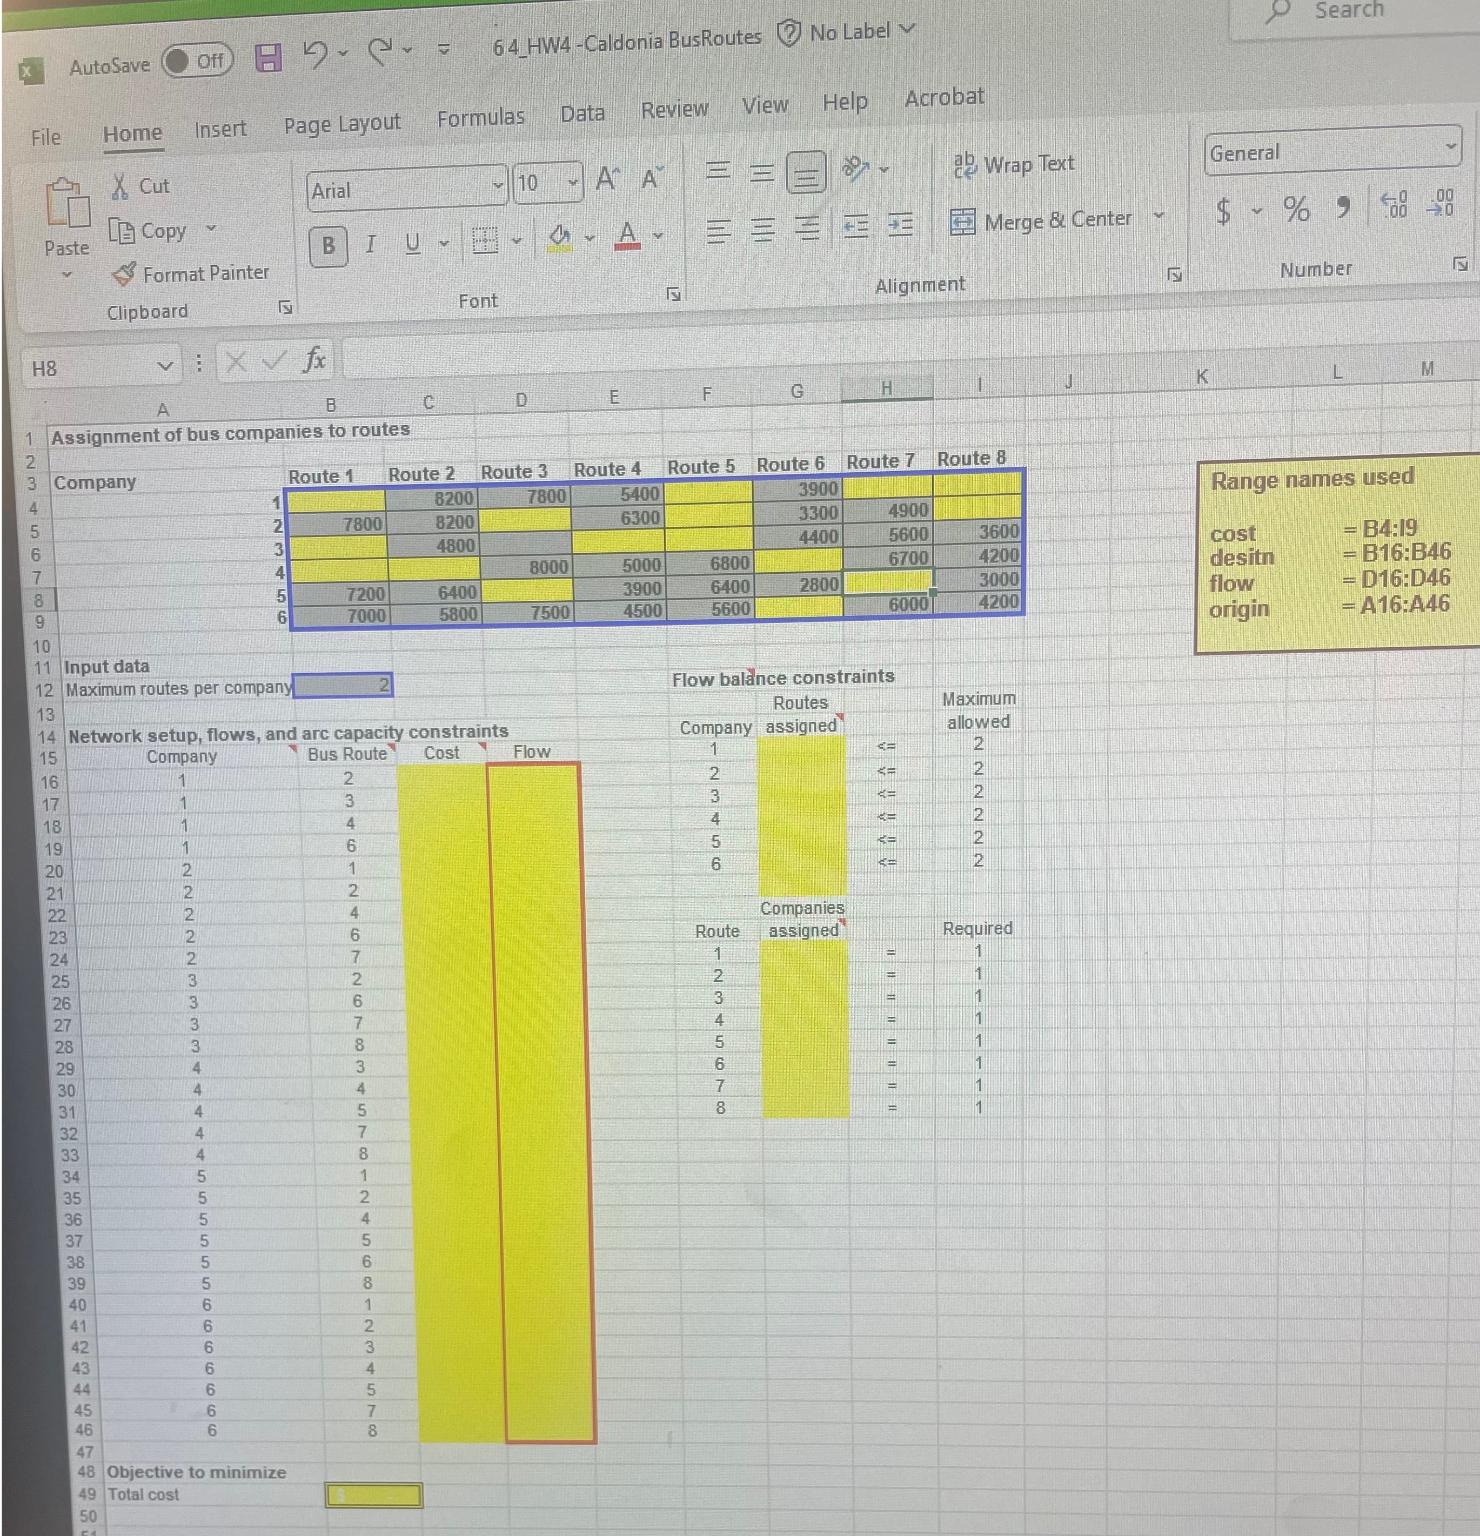
Task: Click the Insert Function fx button
Action: (314, 361)
